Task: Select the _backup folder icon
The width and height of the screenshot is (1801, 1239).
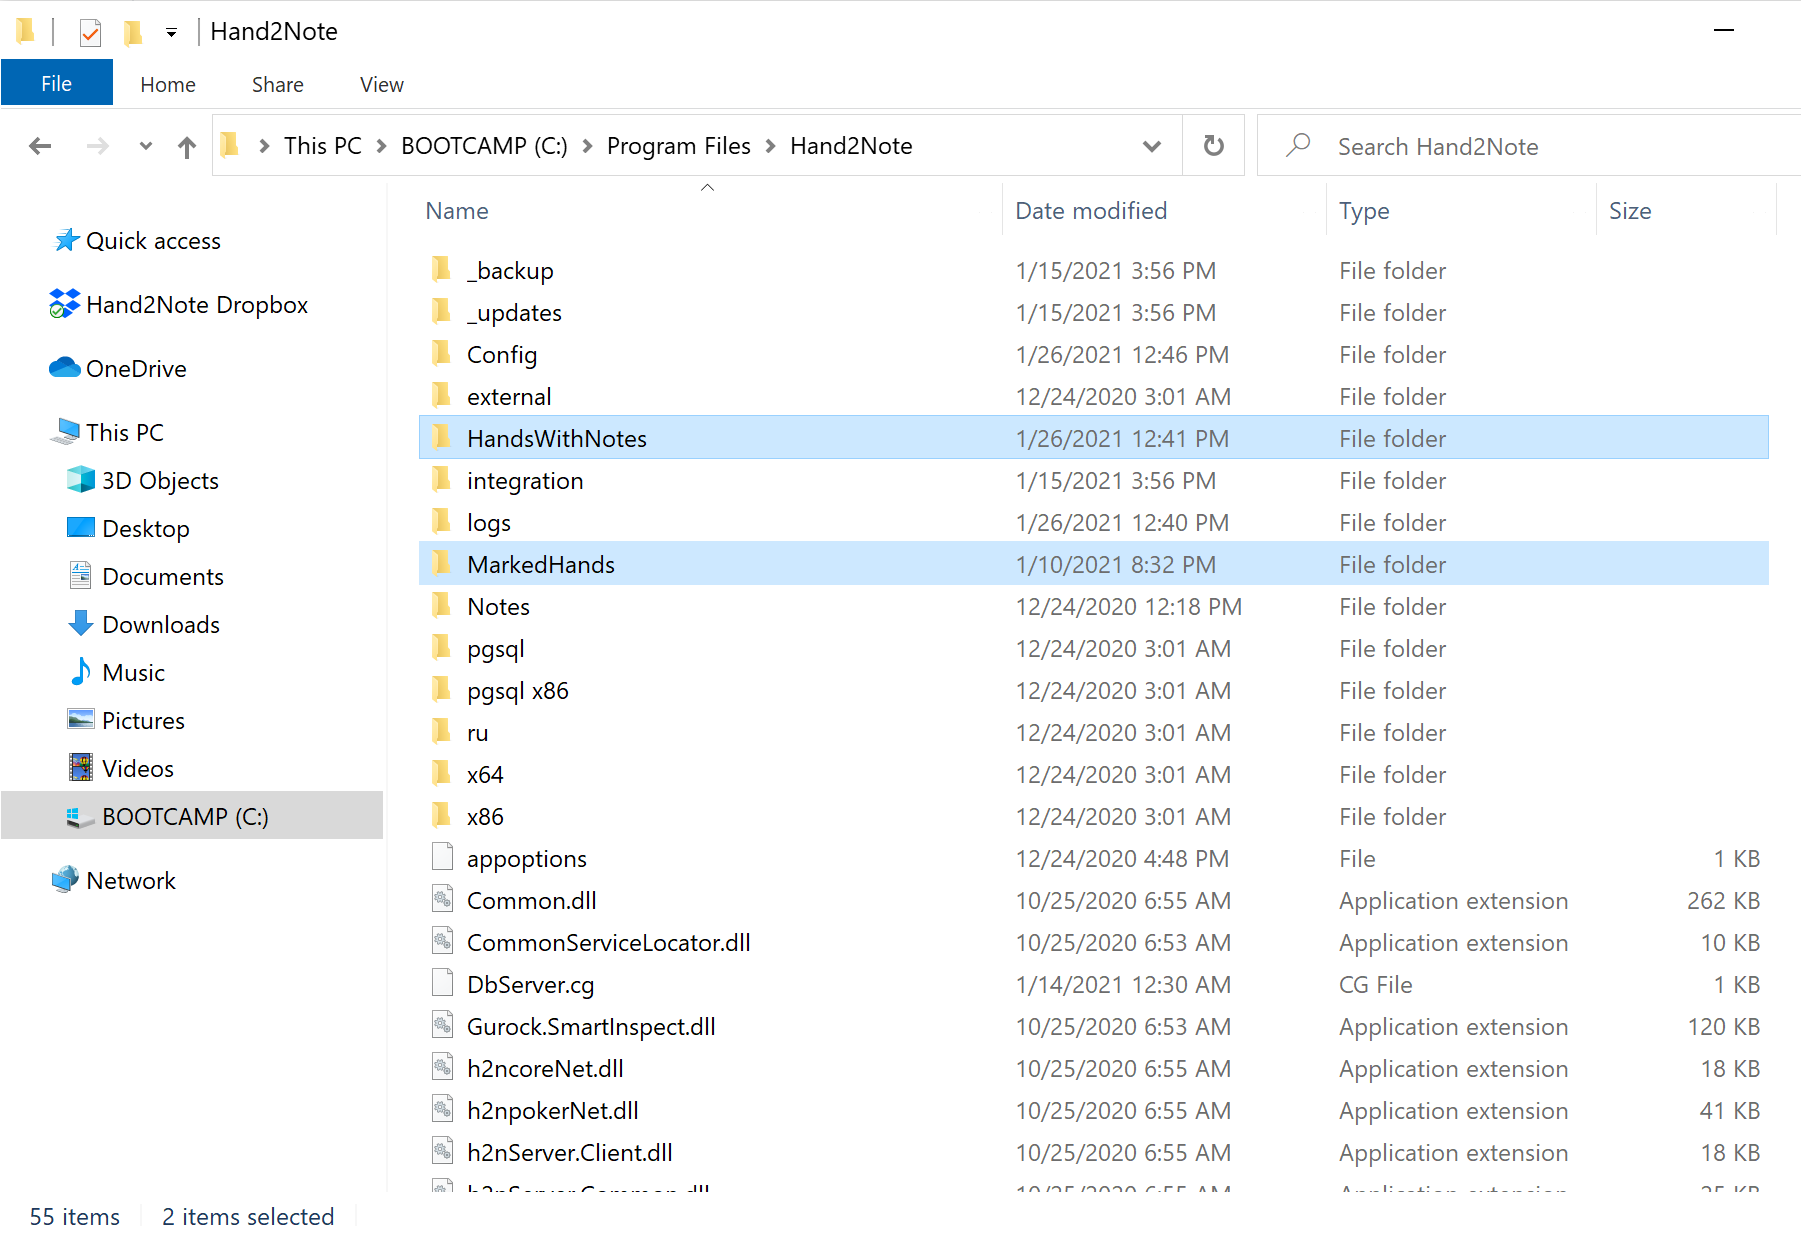Action: (441, 270)
